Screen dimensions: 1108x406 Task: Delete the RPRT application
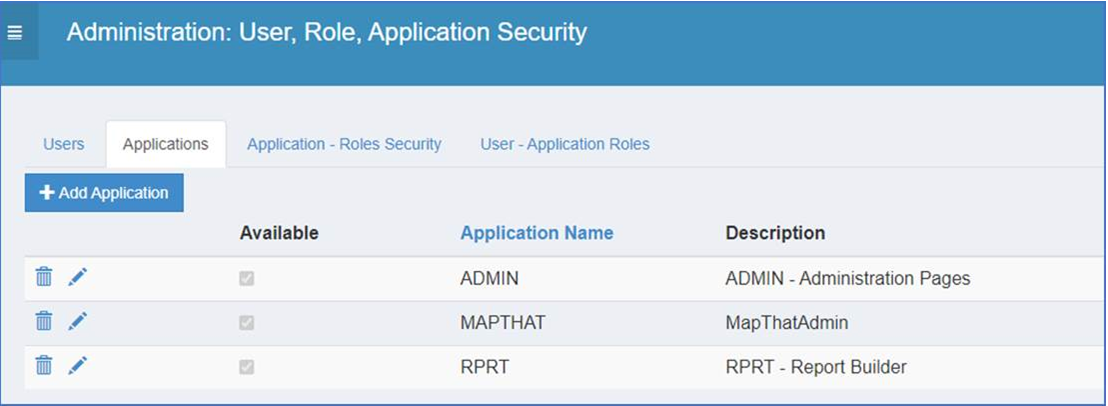(x=44, y=366)
